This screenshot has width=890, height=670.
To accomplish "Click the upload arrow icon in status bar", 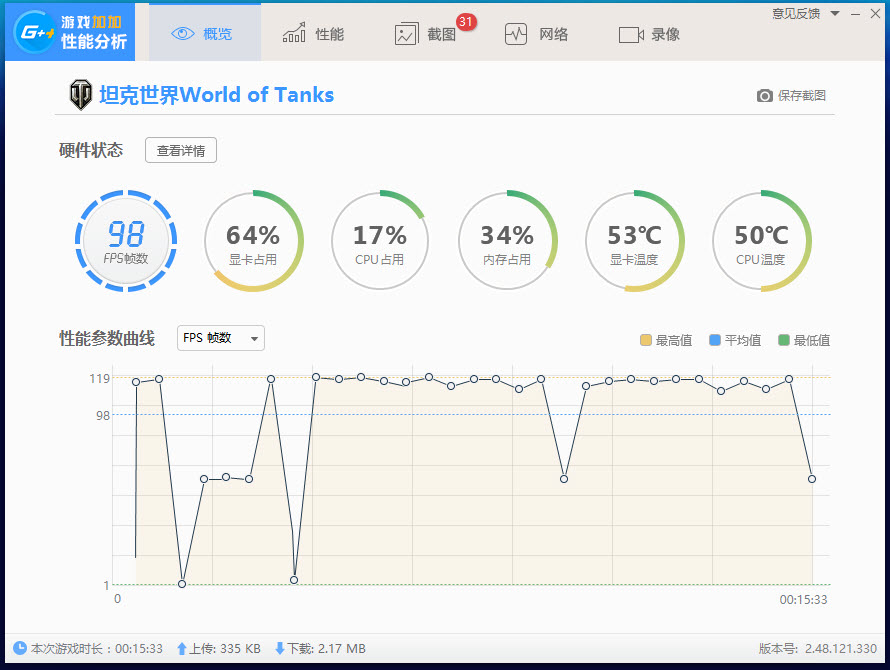I will (182, 648).
